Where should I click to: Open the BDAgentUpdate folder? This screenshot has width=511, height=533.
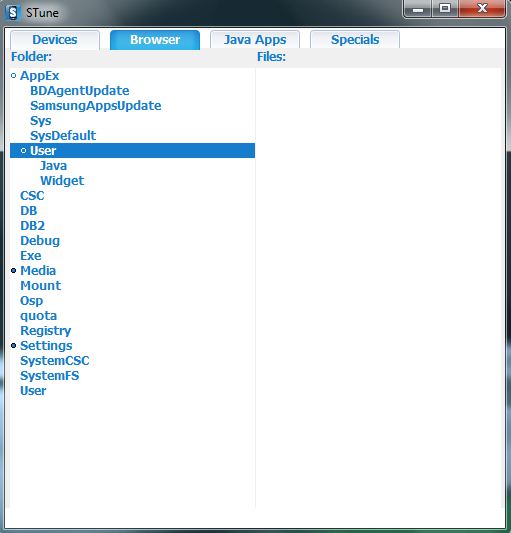[x=80, y=90]
